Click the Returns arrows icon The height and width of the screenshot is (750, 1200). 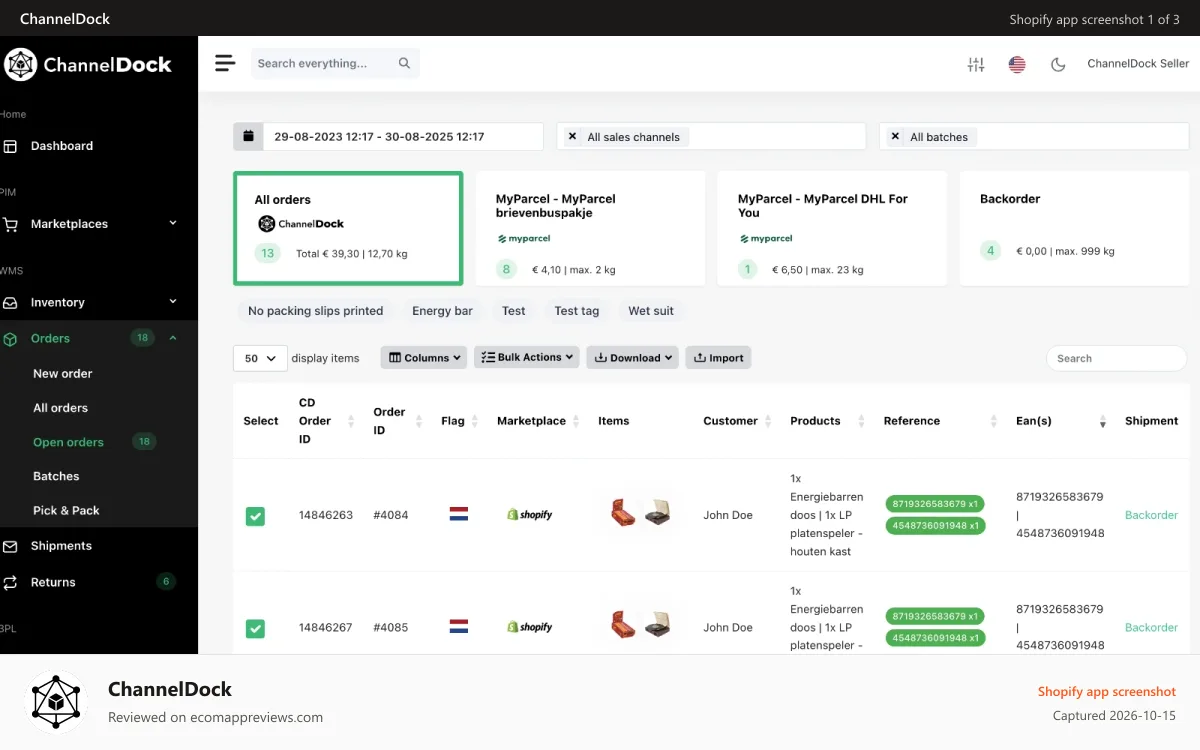10,582
